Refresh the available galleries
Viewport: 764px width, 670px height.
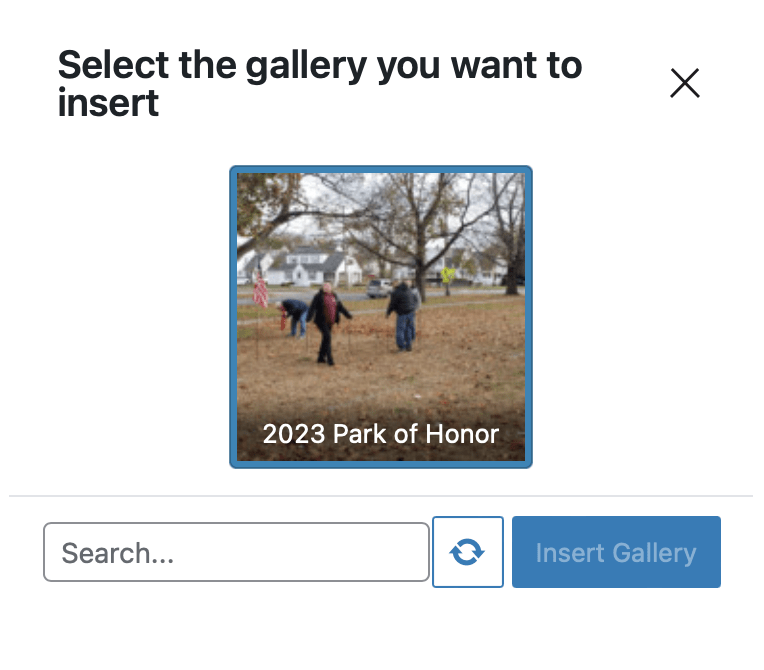[x=467, y=552]
